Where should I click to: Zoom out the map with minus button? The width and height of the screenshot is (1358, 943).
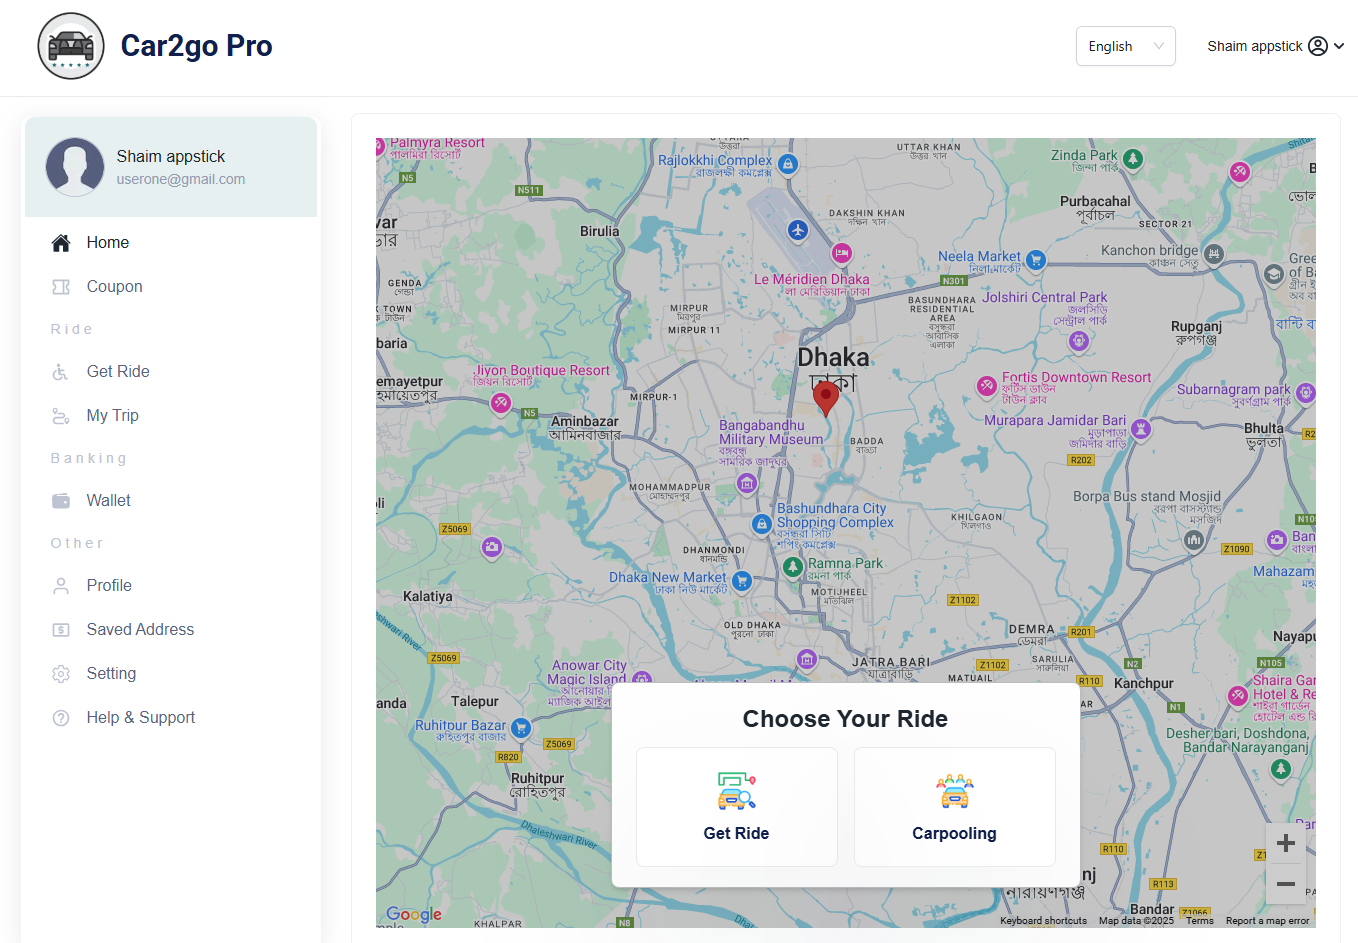1286,884
